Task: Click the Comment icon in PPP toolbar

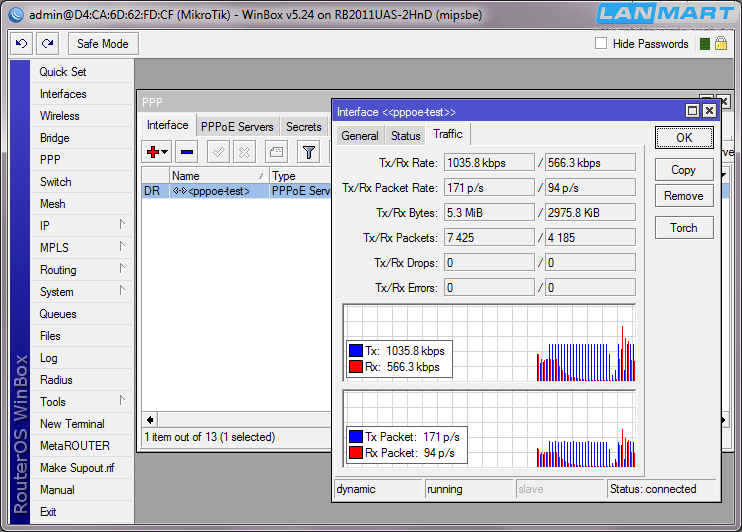Action: pyautogui.click(x=276, y=152)
